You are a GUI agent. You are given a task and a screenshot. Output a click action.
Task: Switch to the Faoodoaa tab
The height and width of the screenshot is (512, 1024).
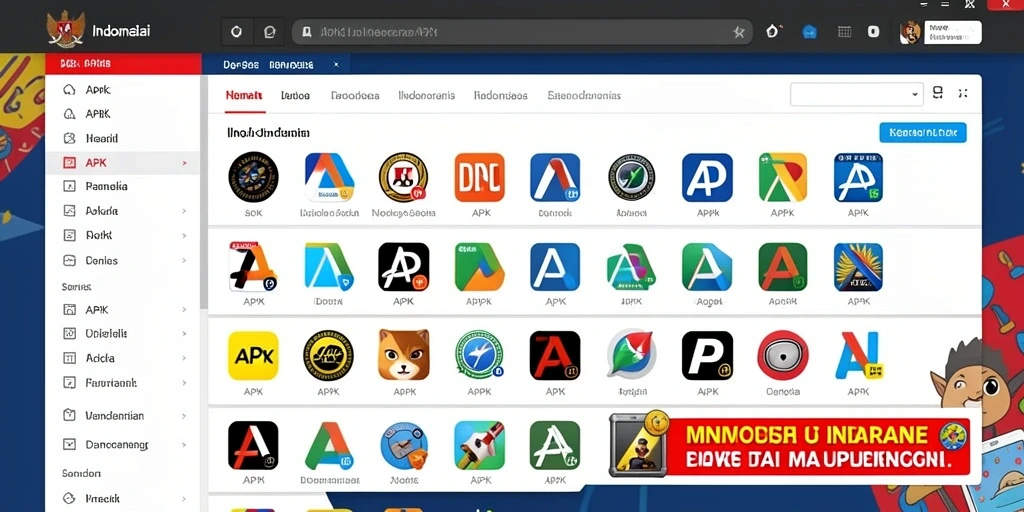tap(355, 95)
